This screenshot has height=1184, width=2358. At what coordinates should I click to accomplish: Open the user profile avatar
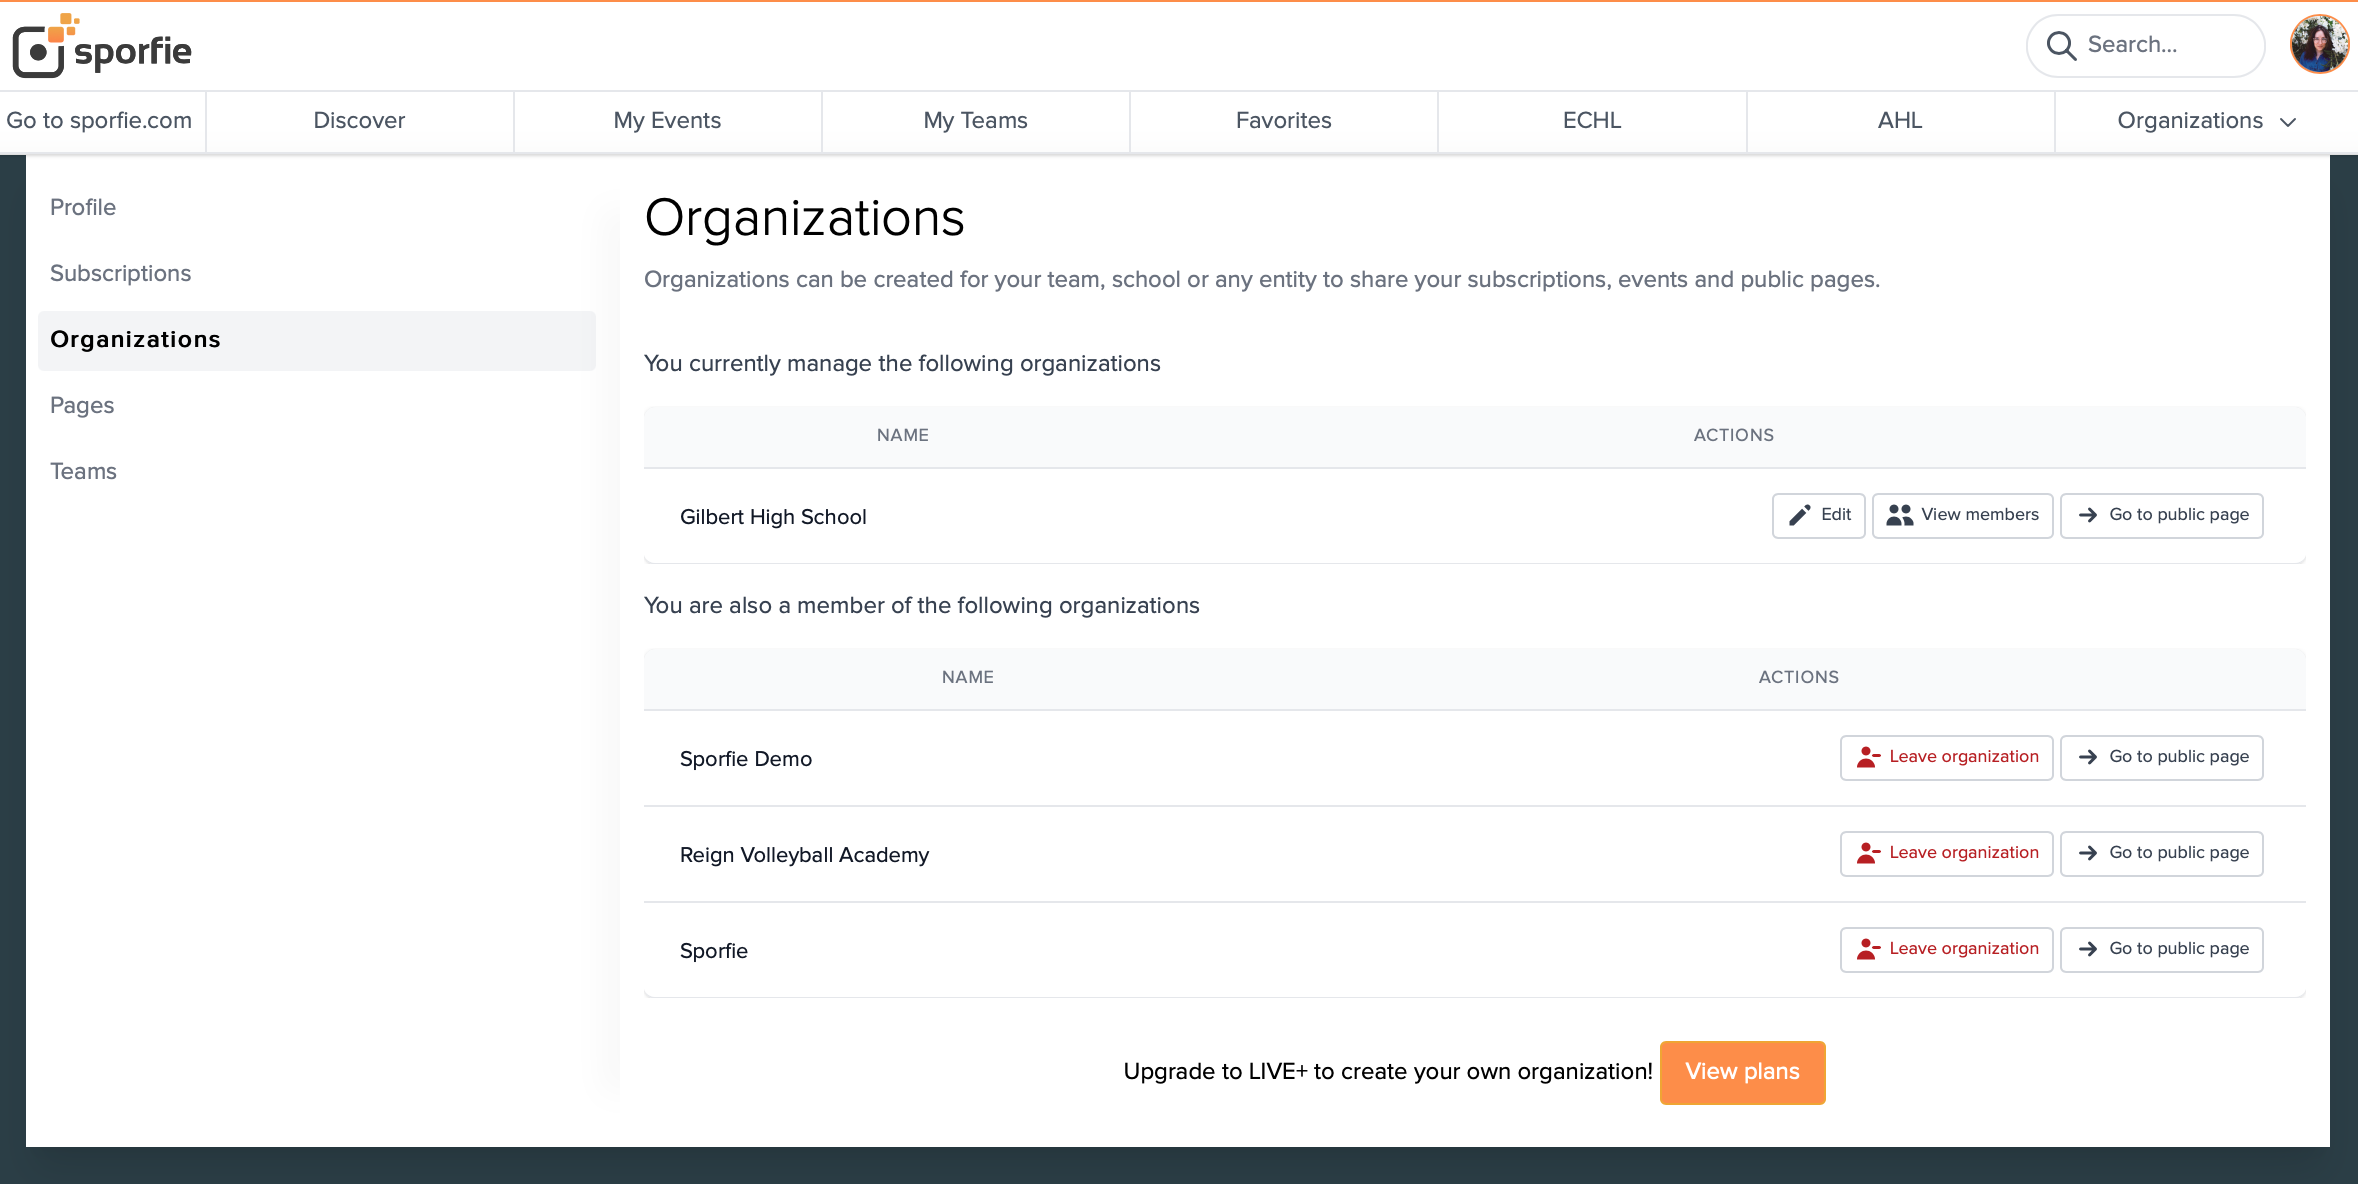pyautogui.click(x=2318, y=45)
